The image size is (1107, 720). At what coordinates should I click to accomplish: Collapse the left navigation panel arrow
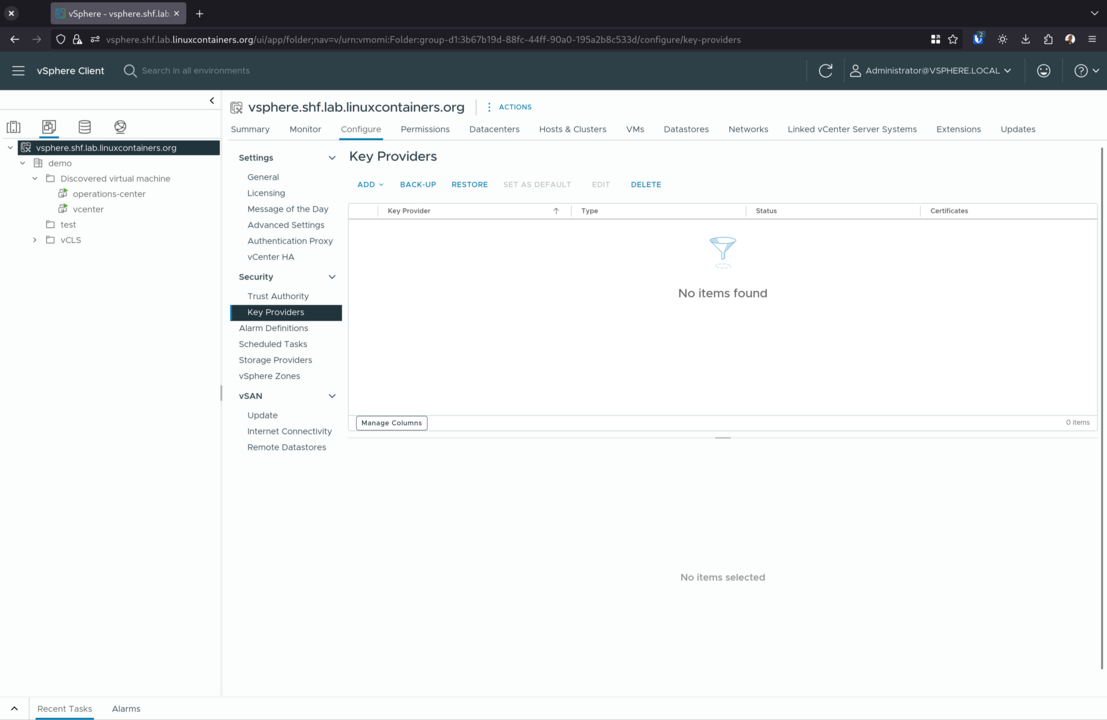tap(212, 101)
